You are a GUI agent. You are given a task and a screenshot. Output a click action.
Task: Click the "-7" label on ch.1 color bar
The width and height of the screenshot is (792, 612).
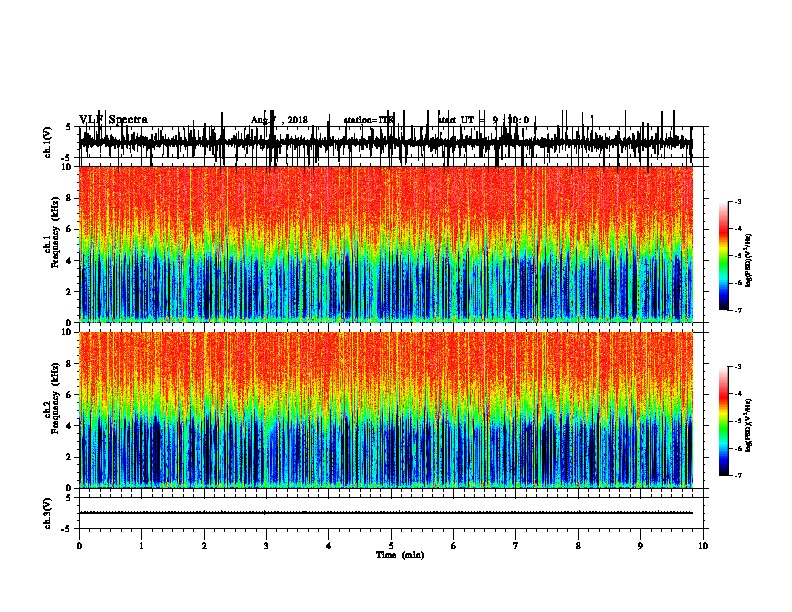click(737, 310)
